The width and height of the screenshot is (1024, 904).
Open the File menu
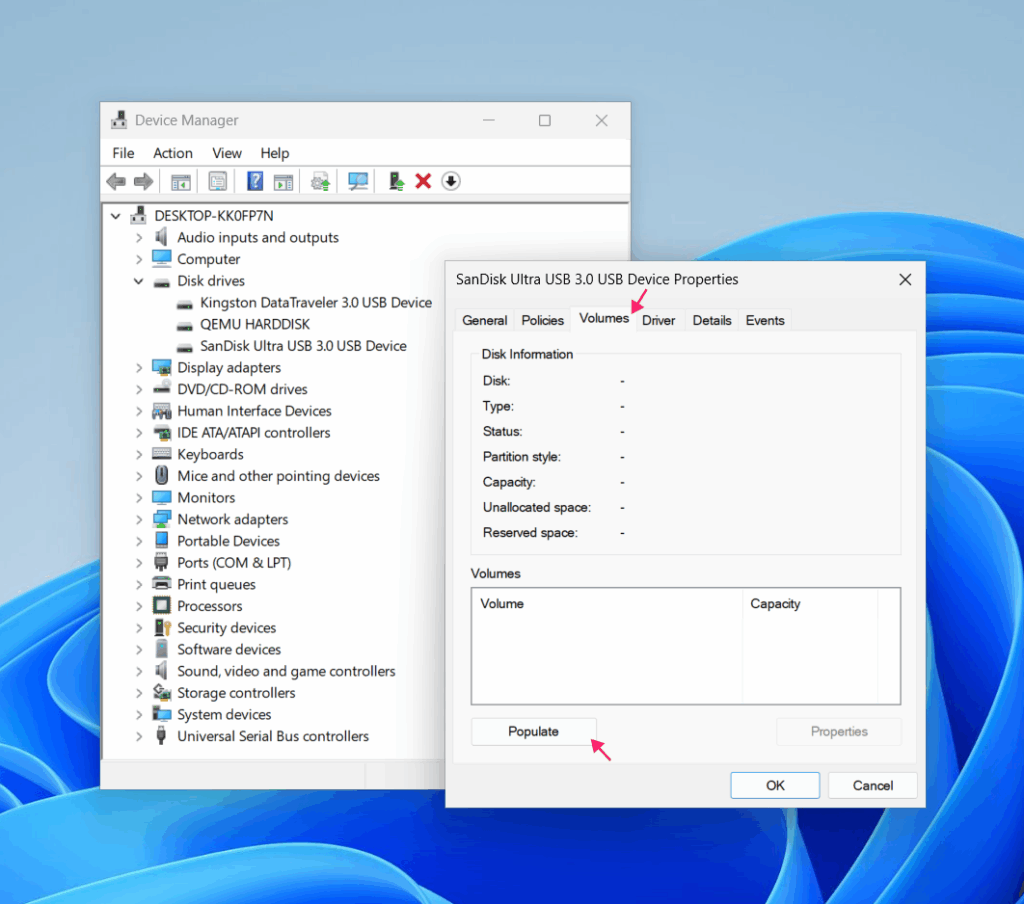click(123, 153)
